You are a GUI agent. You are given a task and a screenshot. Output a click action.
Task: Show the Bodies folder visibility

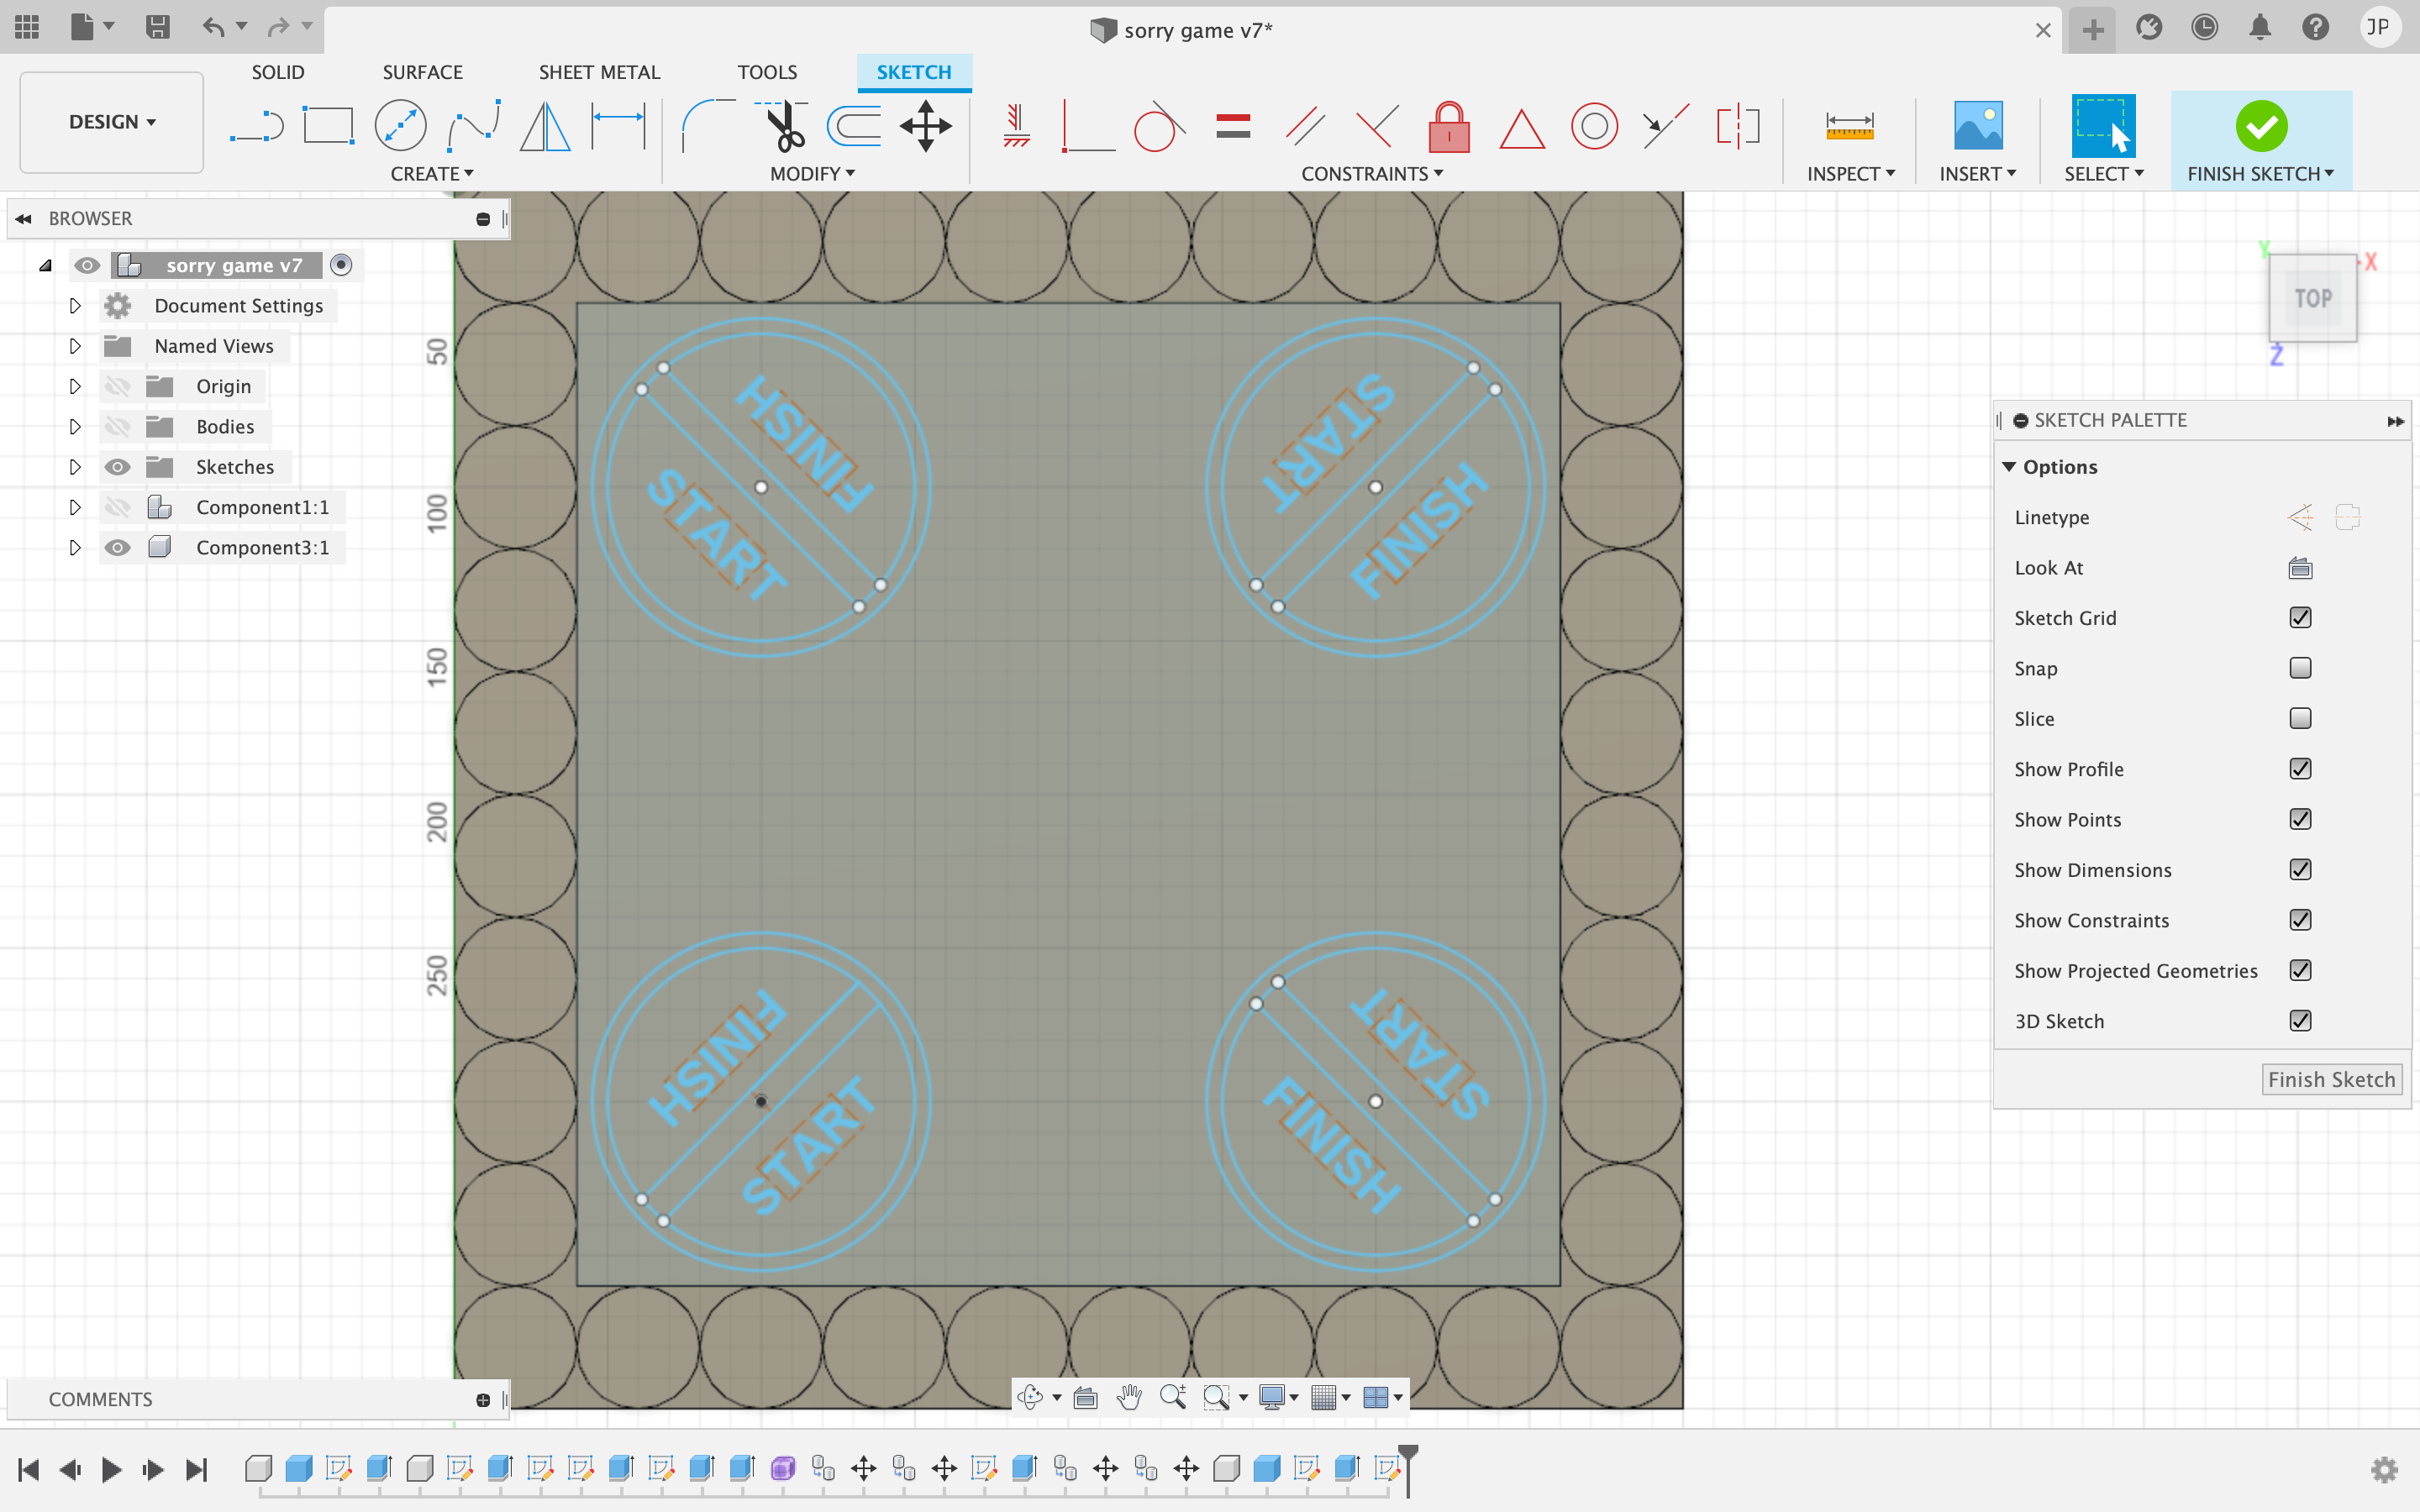click(117, 427)
